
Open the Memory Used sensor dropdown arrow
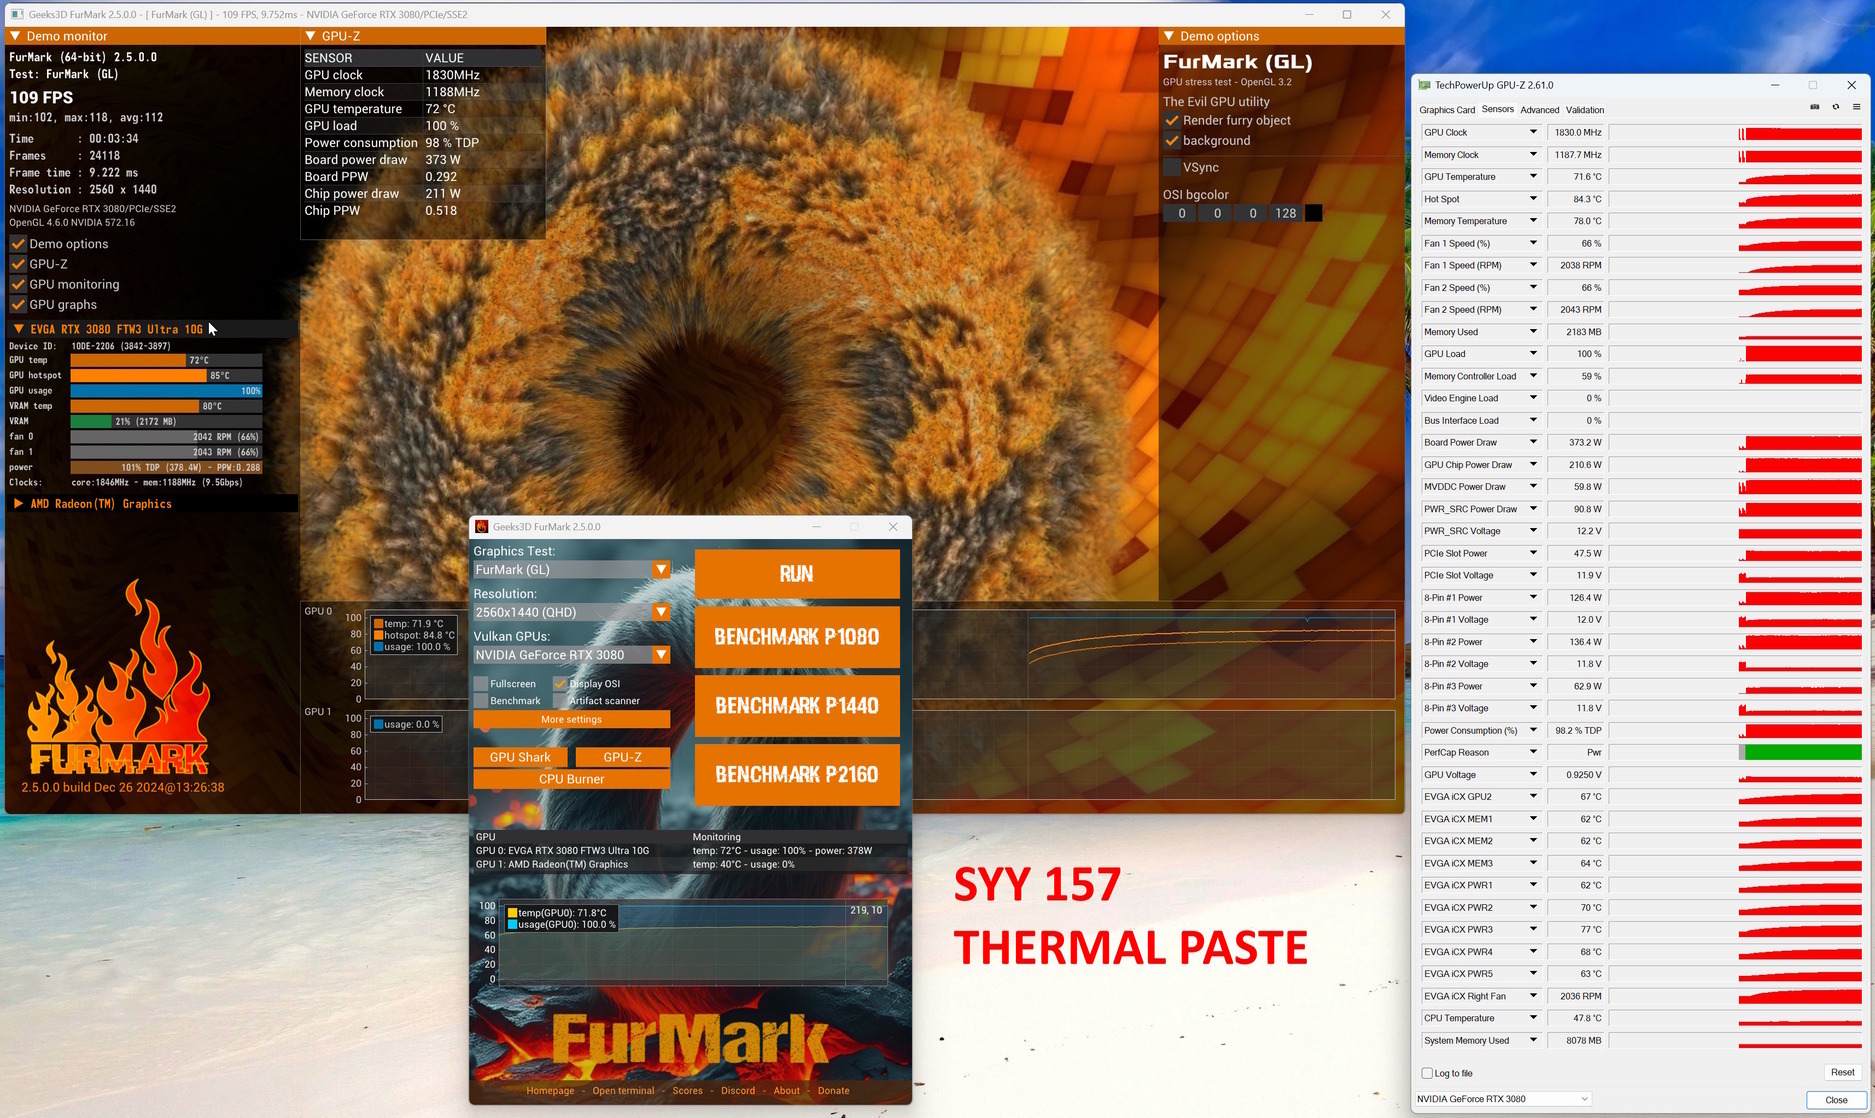coord(1533,332)
